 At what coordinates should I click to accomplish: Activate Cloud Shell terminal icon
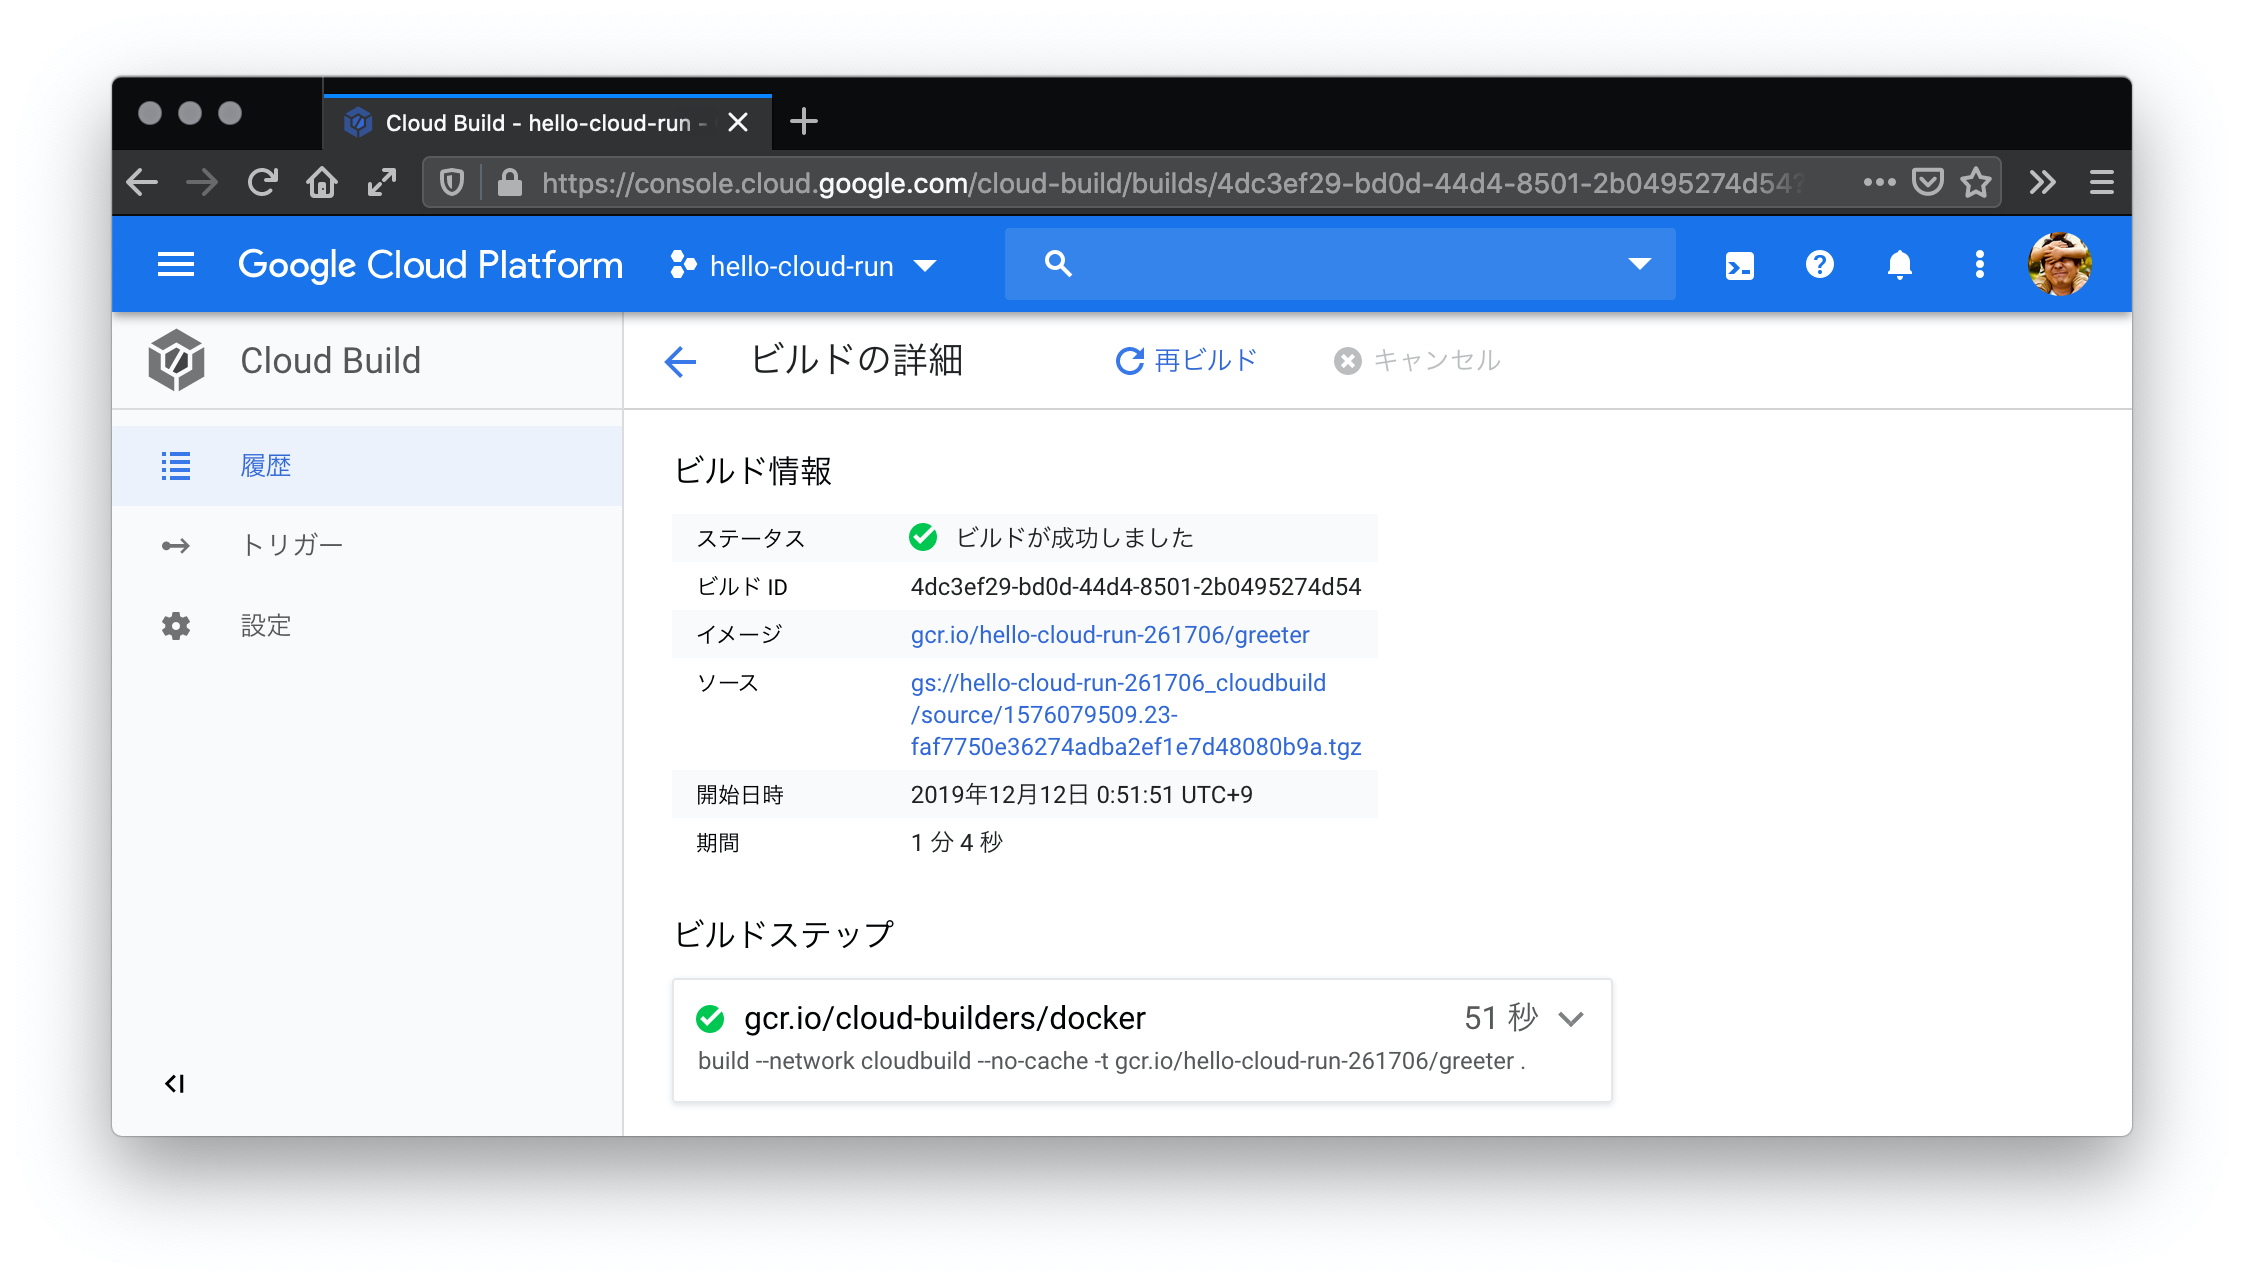tap(1740, 265)
